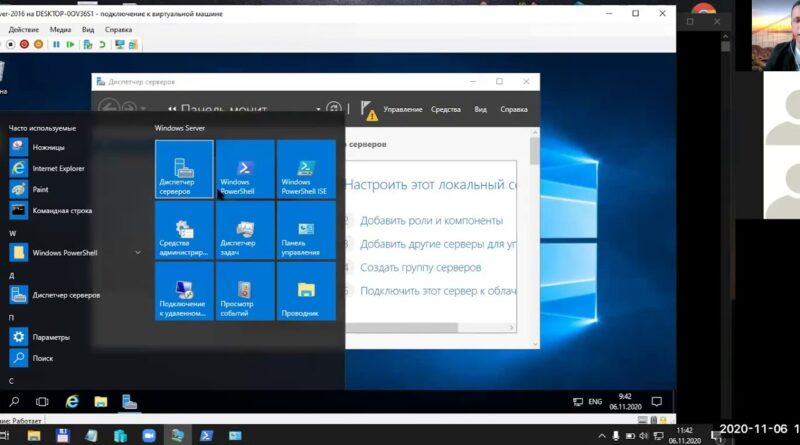Open the Windows PowerShell tile

pyautogui.click(x=245, y=169)
